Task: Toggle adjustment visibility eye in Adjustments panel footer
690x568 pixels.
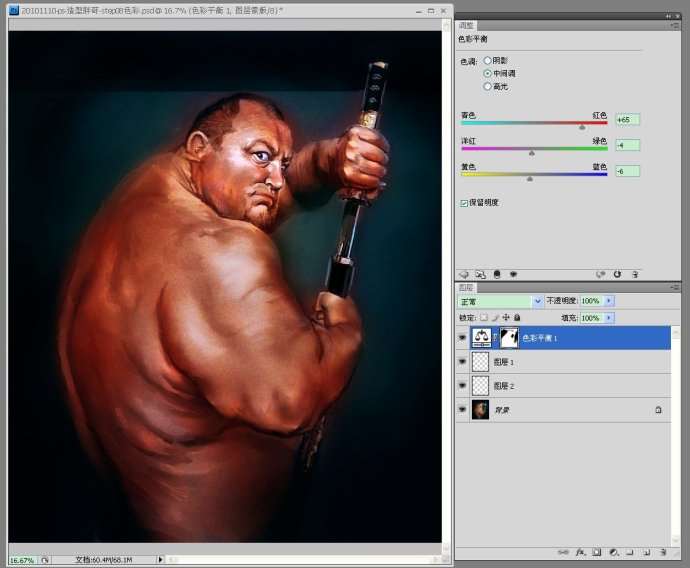Action: 513,275
